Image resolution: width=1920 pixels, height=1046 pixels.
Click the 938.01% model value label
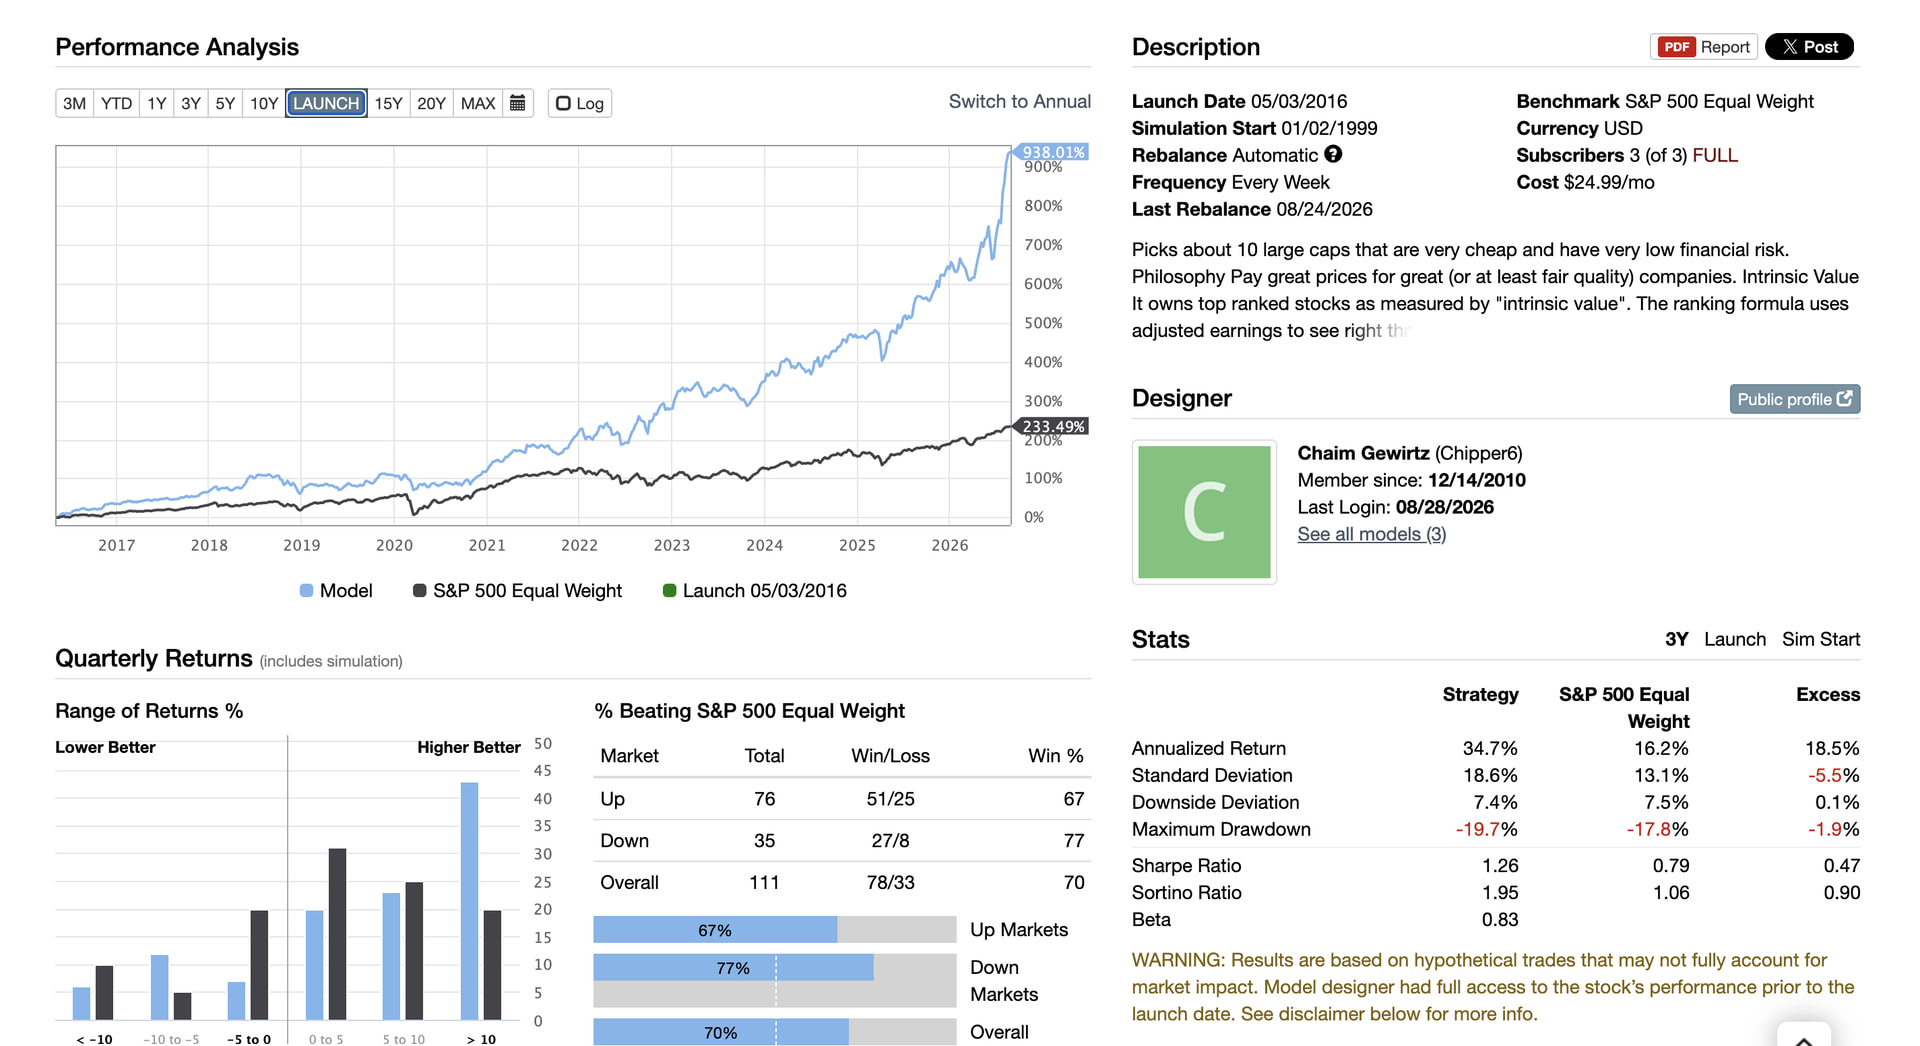[1052, 152]
